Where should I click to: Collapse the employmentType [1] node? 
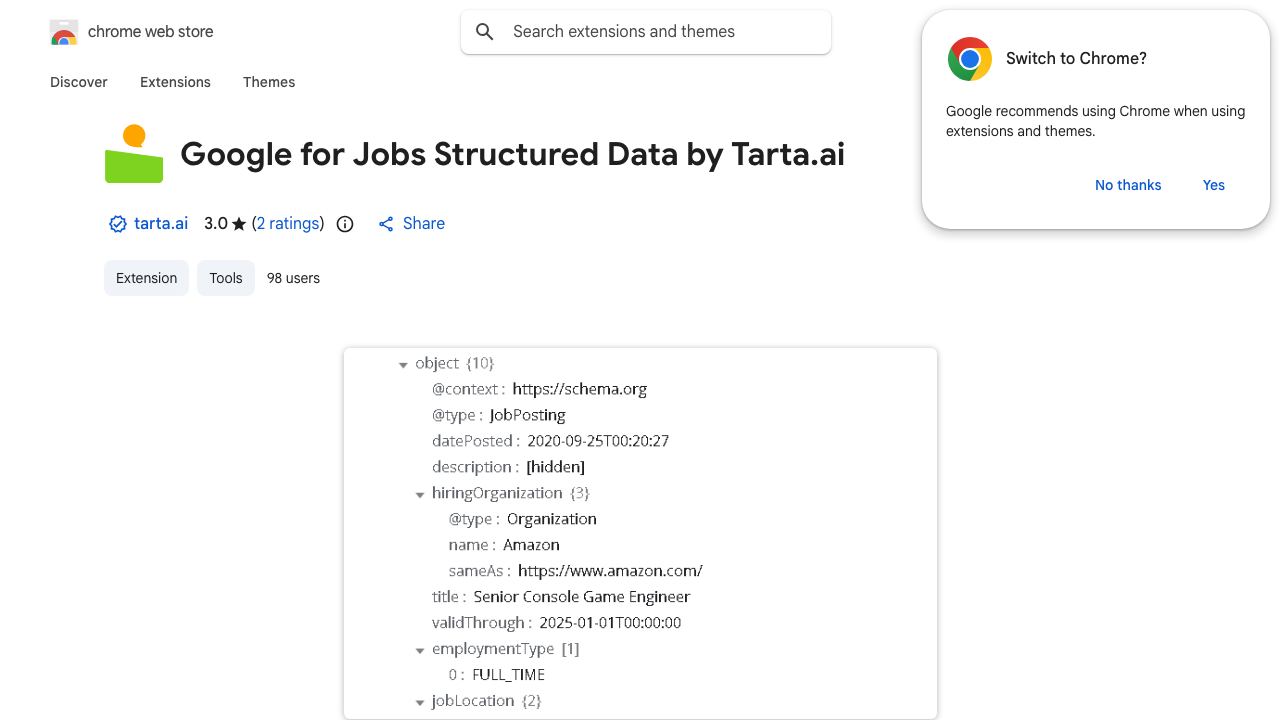(x=420, y=651)
